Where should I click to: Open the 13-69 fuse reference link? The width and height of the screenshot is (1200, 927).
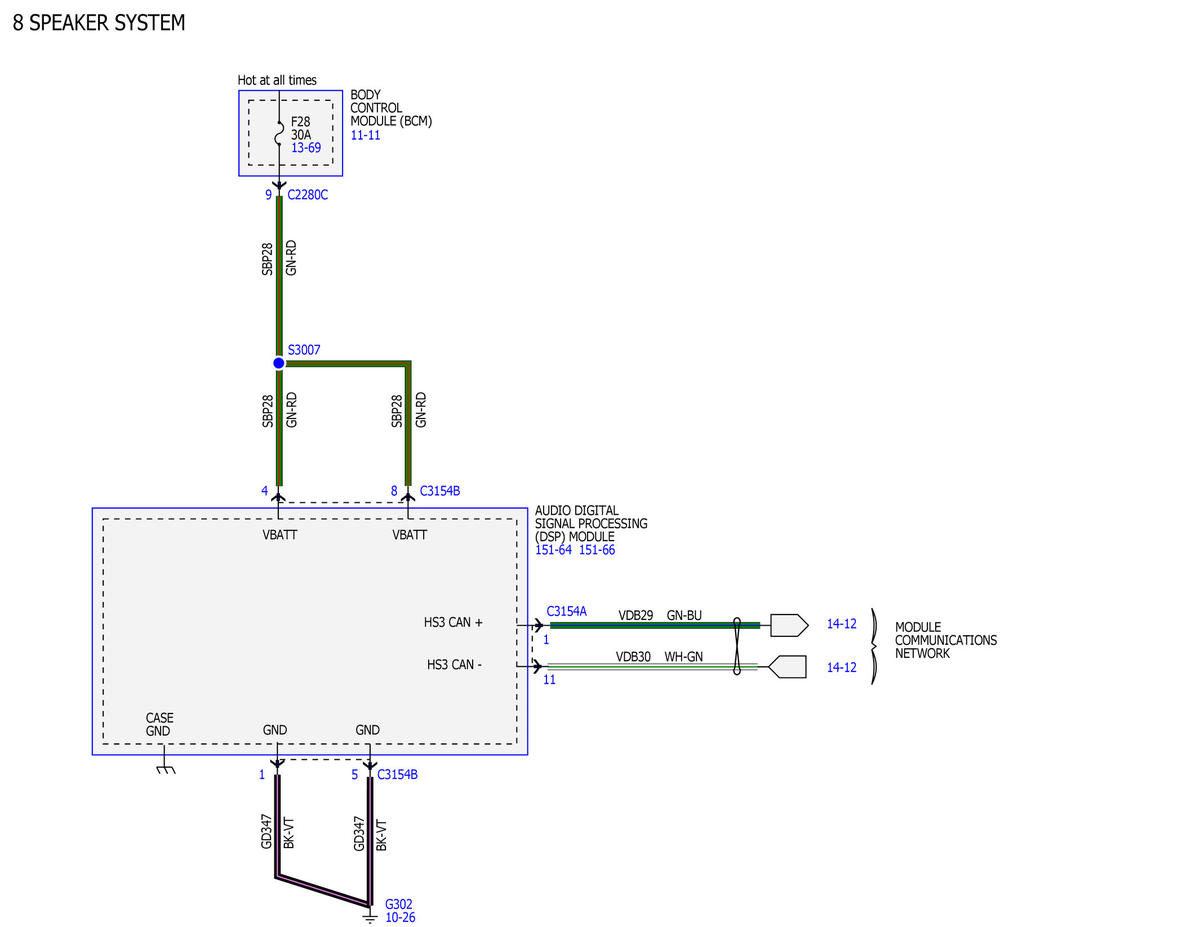306,147
